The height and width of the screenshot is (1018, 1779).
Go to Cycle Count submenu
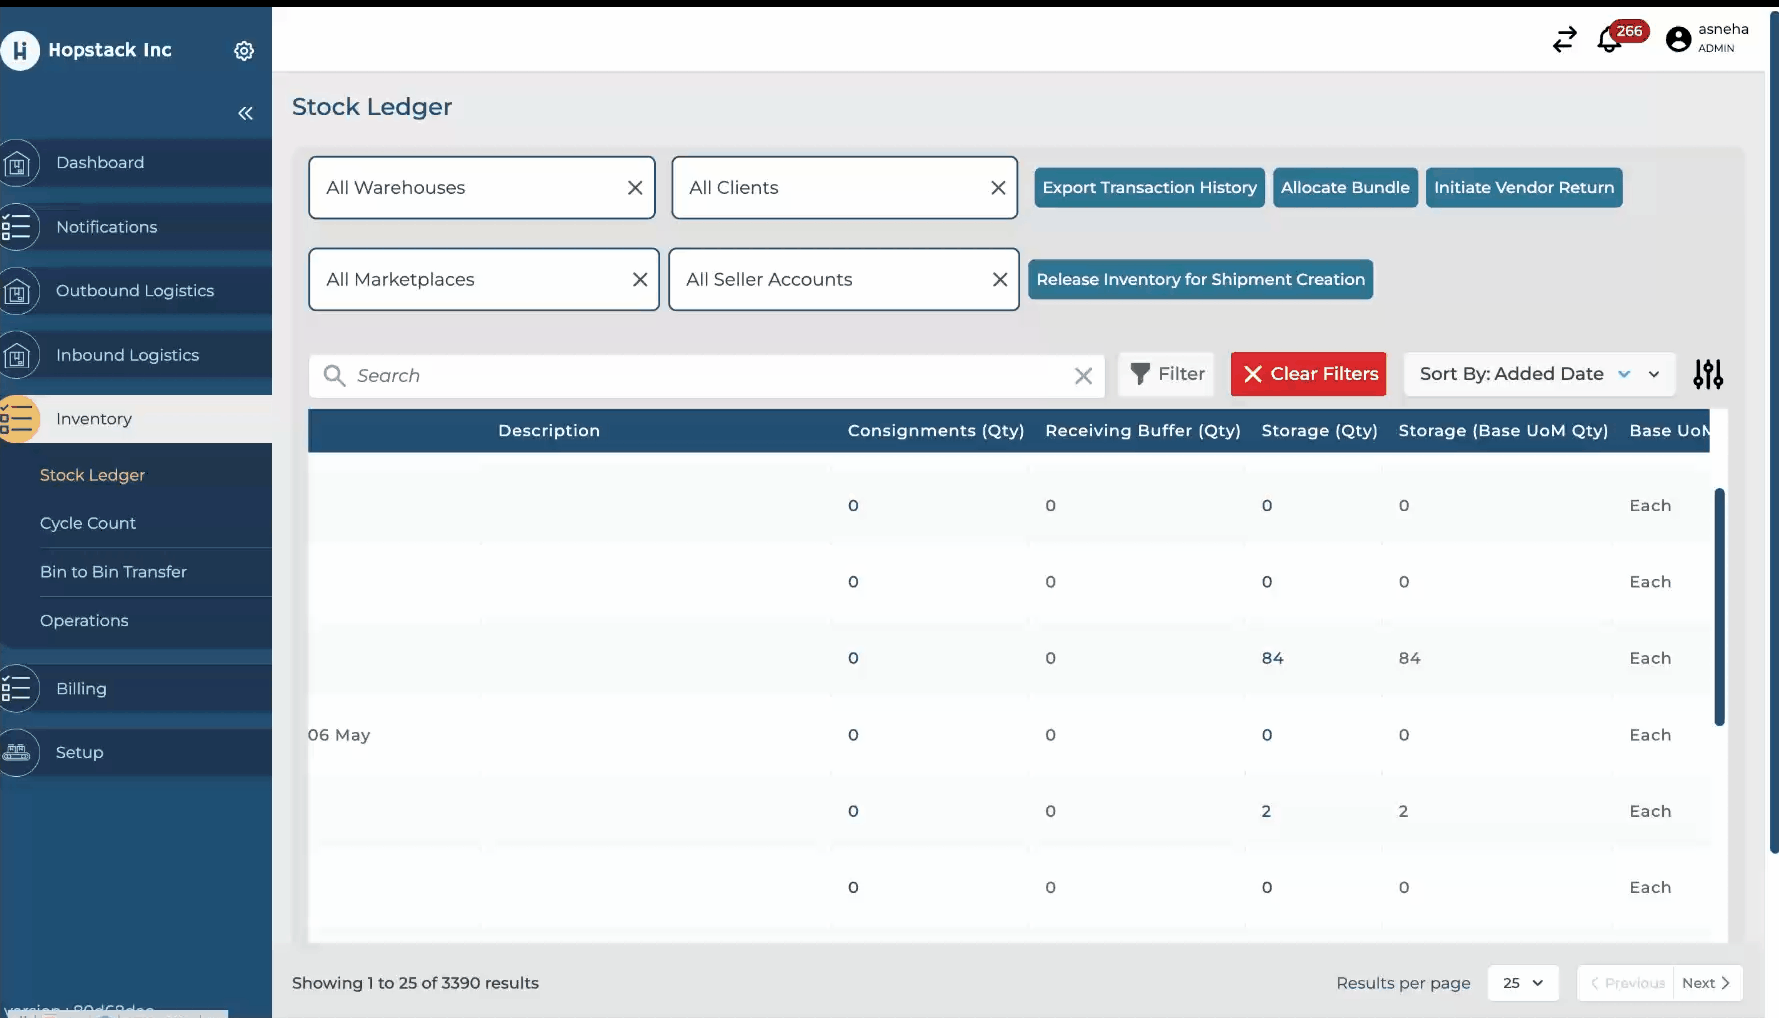click(88, 523)
